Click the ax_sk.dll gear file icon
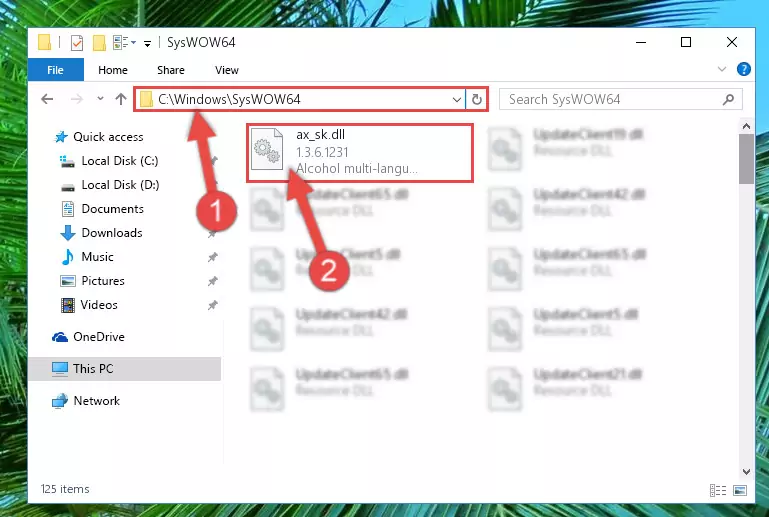The image size is (769, 517). 267,149
